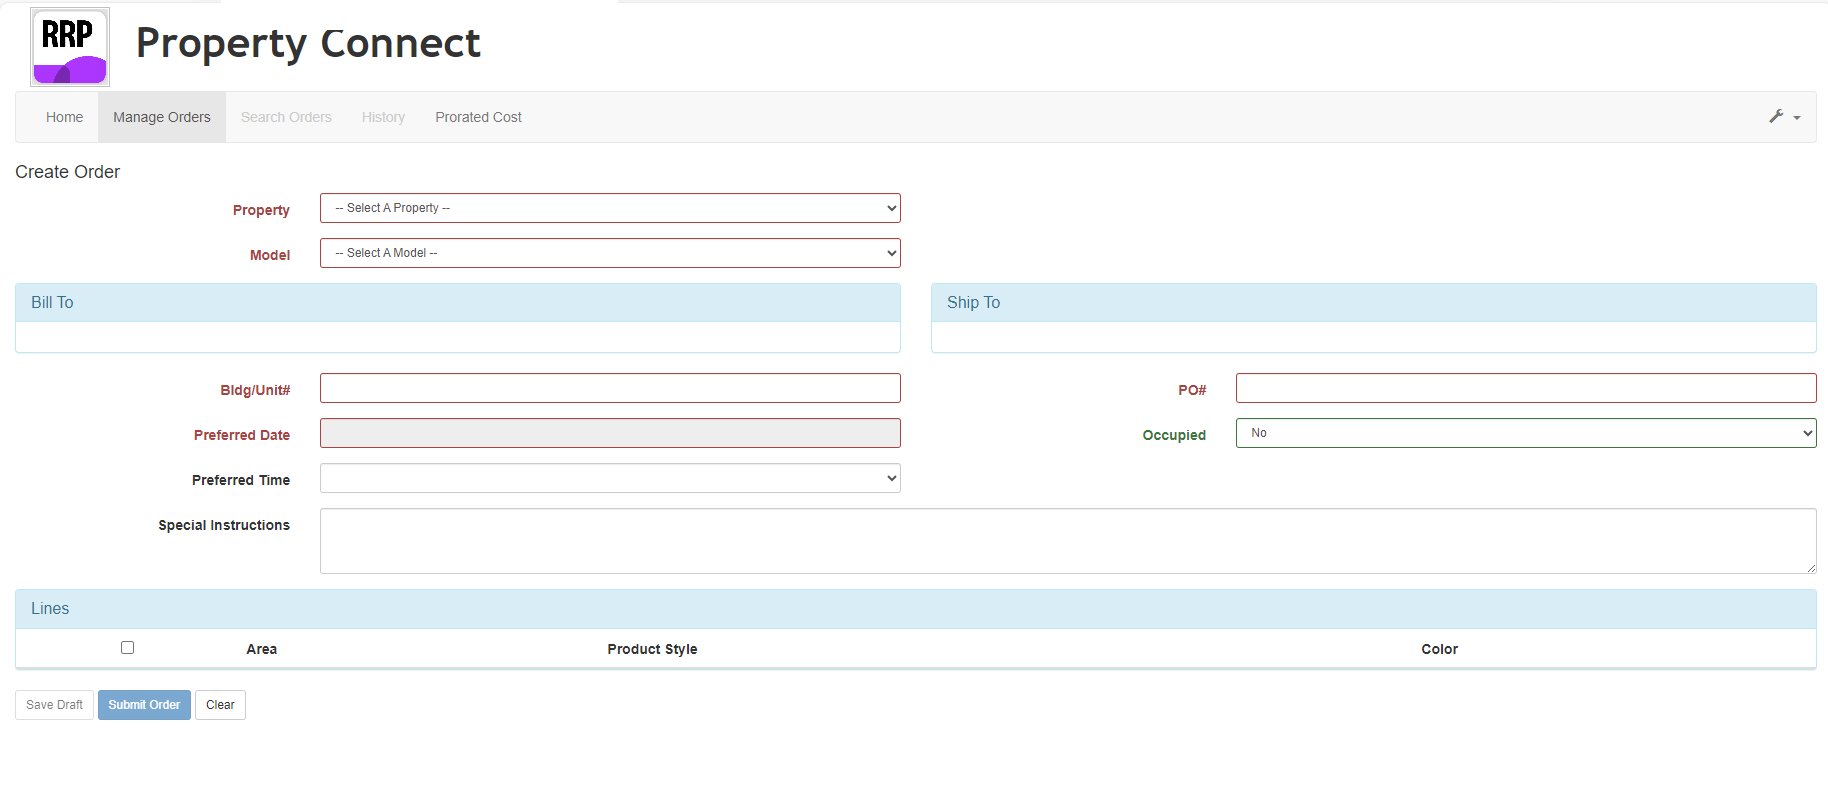Click into Special Instructions textarea
This screenshot has width=1828, height=809.
coord(1068,541)
